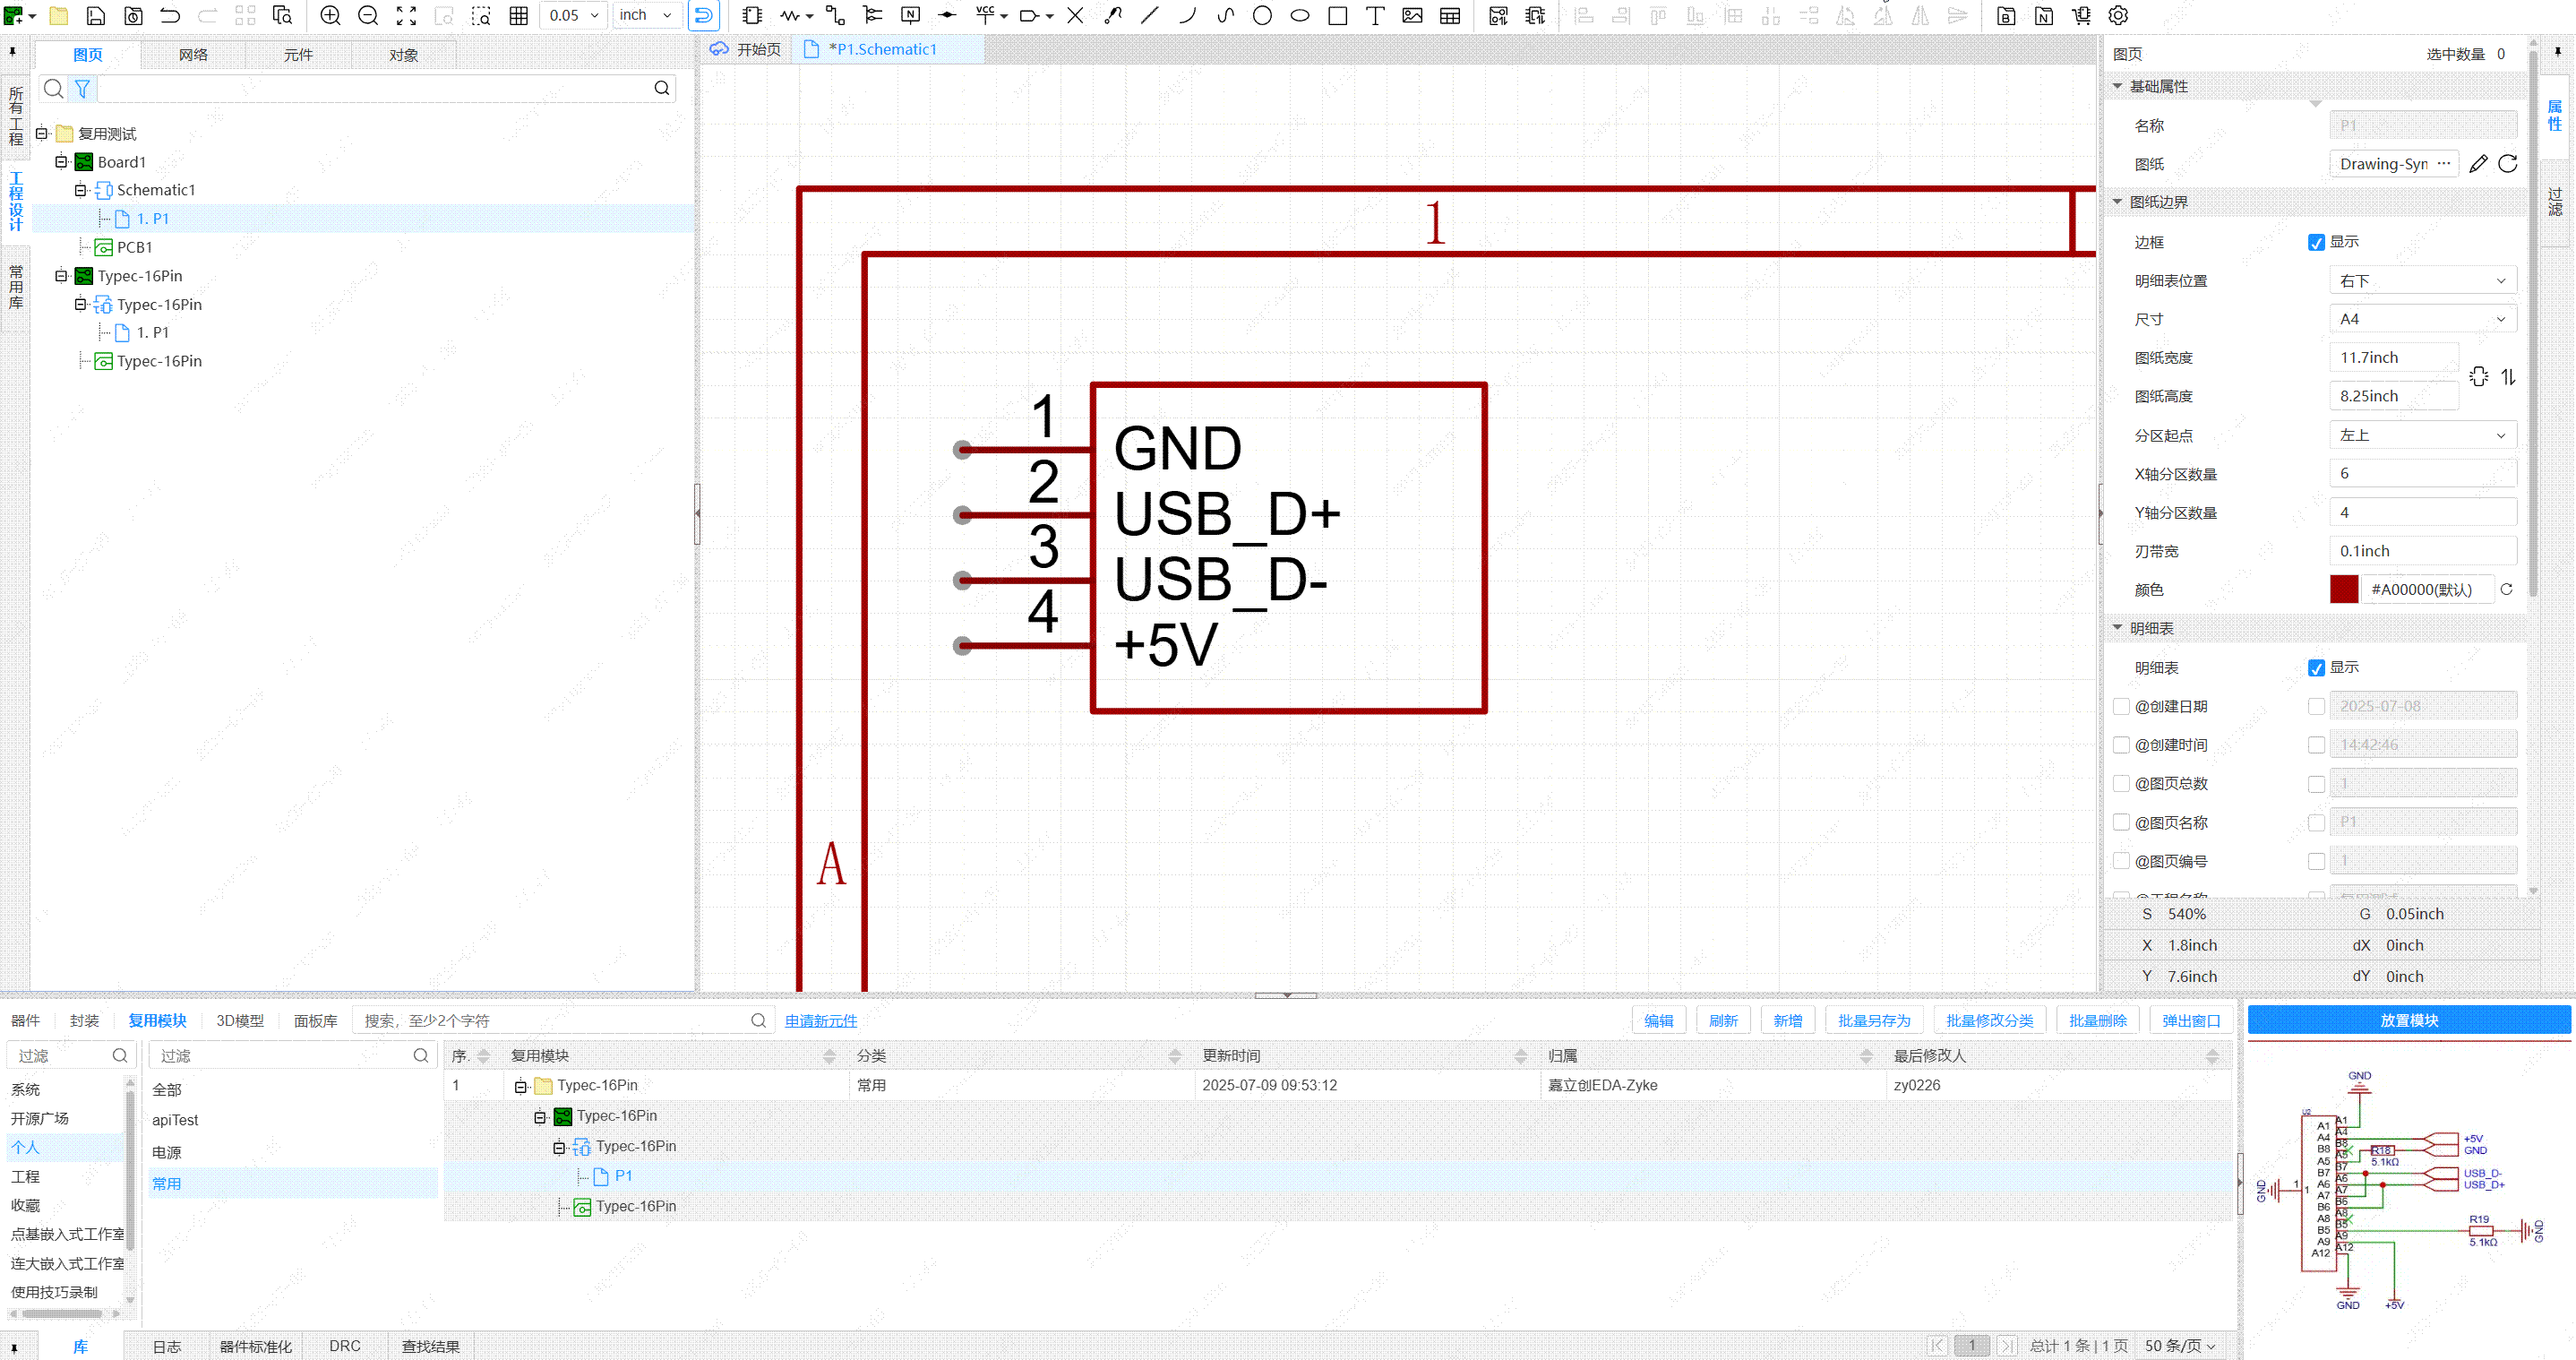Screen dimensions: 2576x1360
Task: Select the Place Component chip icon
Action: pos(752,15)
